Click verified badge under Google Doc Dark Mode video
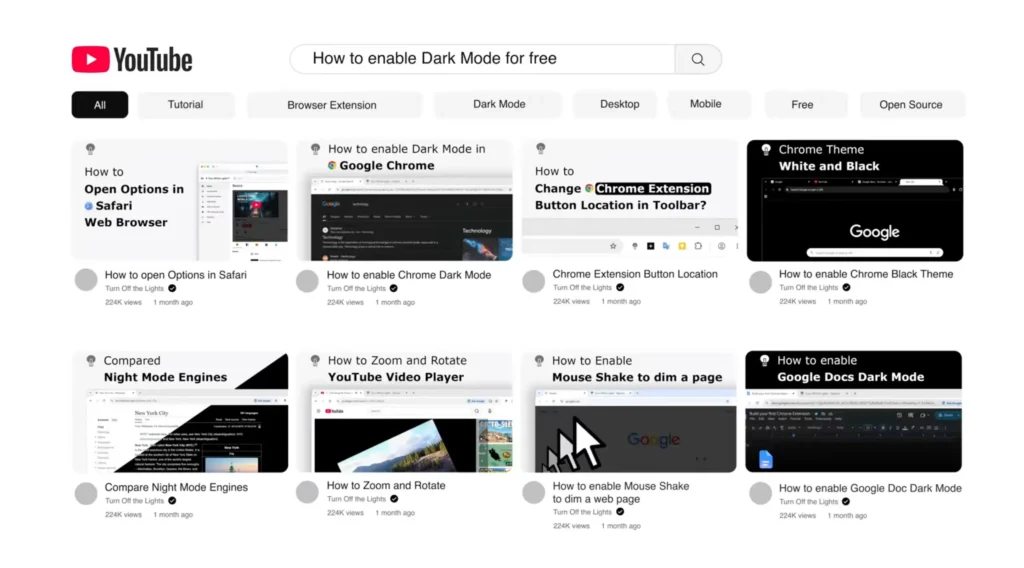 (x=846, y=502)
